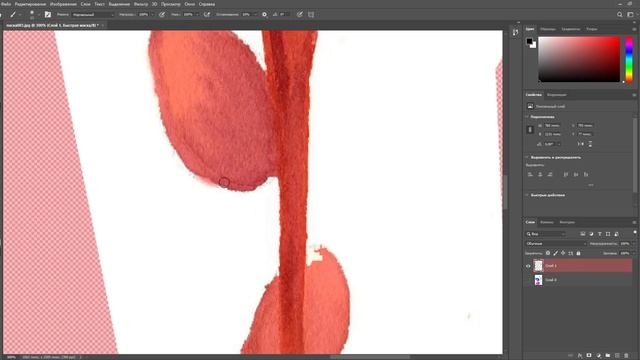Open the Brush tool preset icon

coord(13,14)
